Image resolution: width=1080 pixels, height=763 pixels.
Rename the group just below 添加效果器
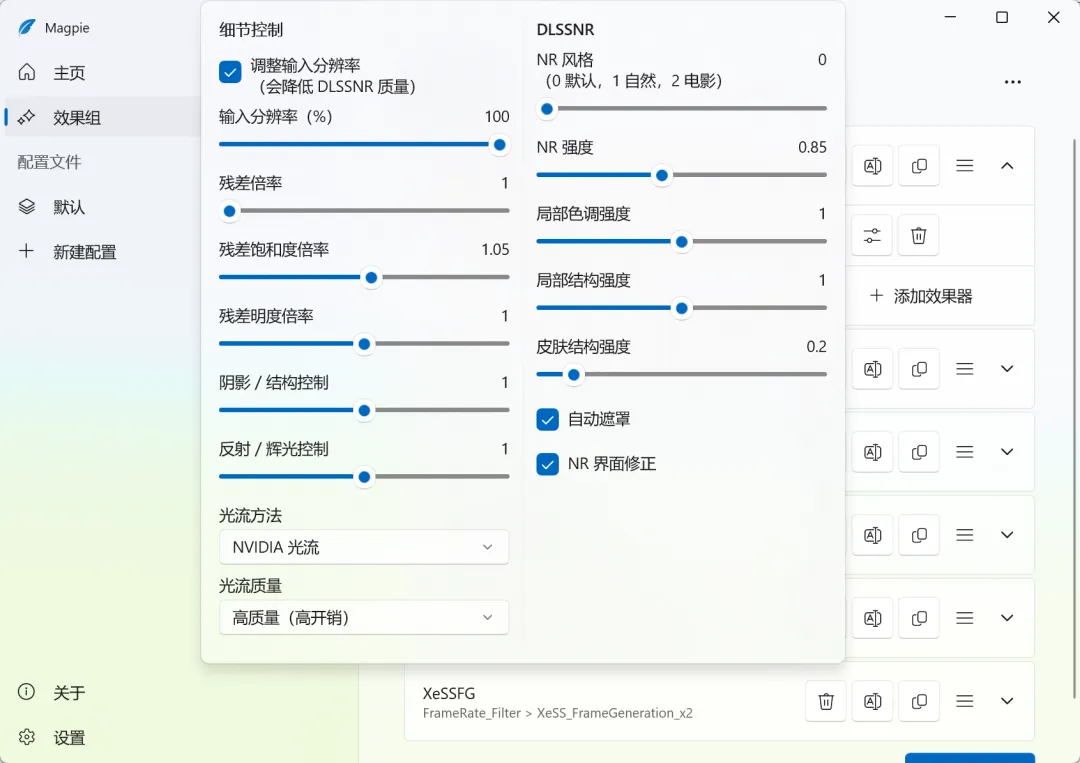click(873, 369)
